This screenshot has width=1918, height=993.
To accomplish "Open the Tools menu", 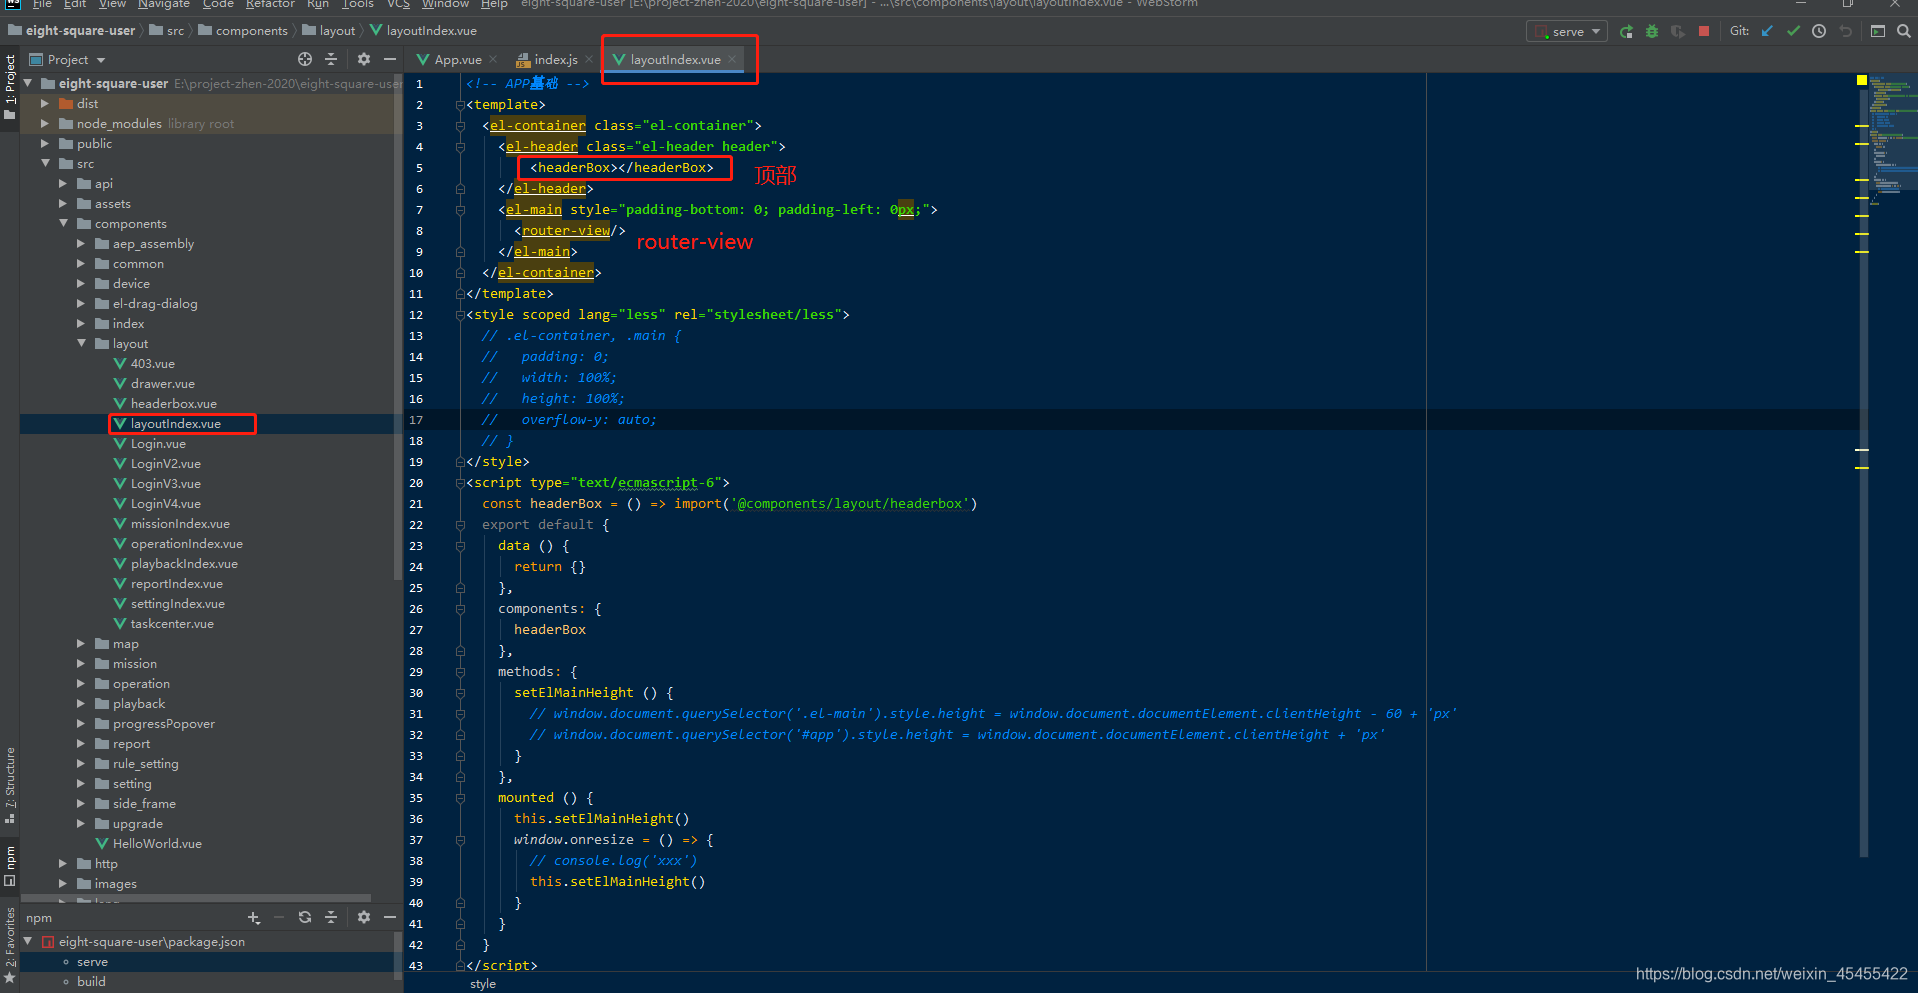I will coord(357,5).
